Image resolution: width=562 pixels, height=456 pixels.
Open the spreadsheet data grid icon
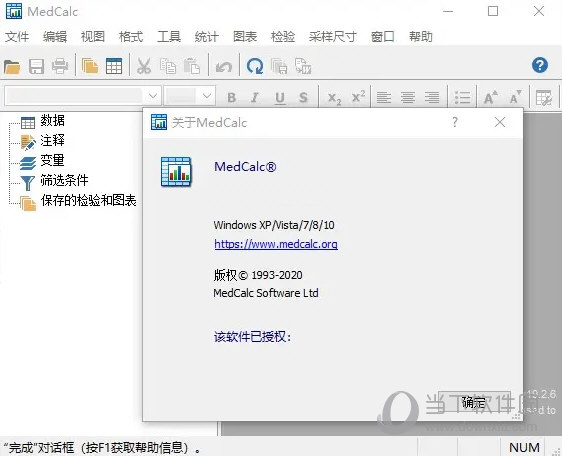coord(114,66)
